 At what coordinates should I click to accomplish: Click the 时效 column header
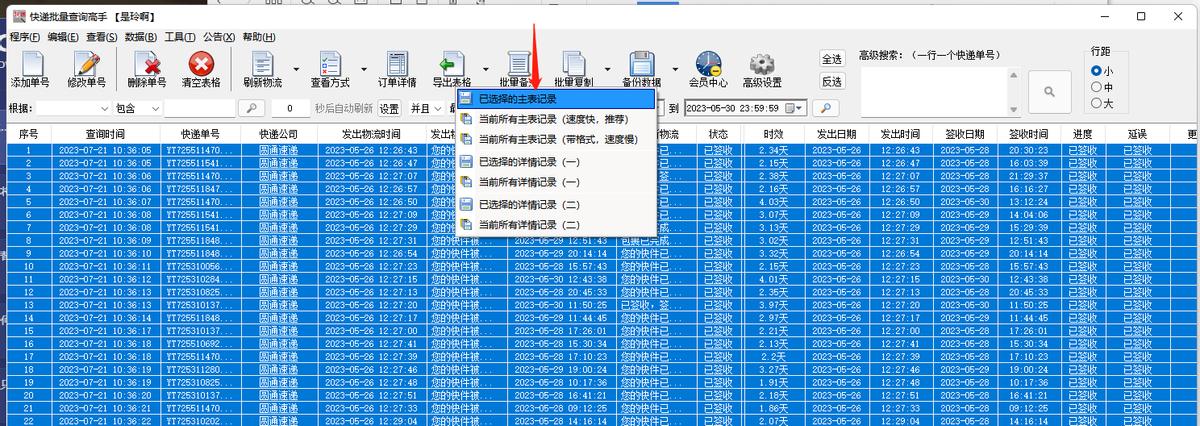(x=773, y=133)
